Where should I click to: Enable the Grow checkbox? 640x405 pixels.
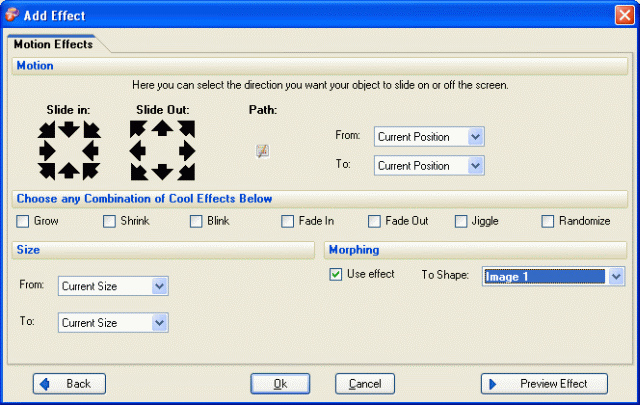point(22,222)
